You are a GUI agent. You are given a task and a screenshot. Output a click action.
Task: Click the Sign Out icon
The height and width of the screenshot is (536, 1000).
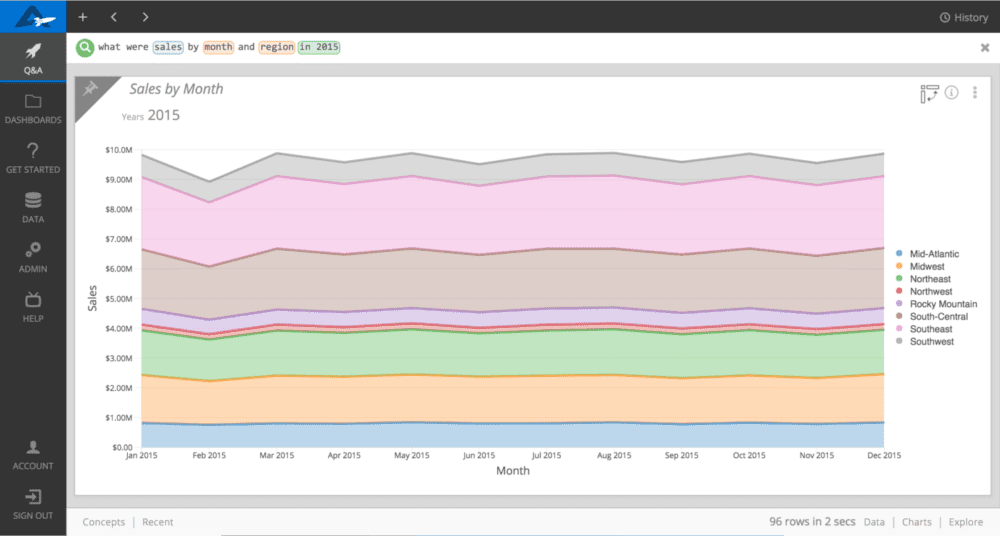33,496
